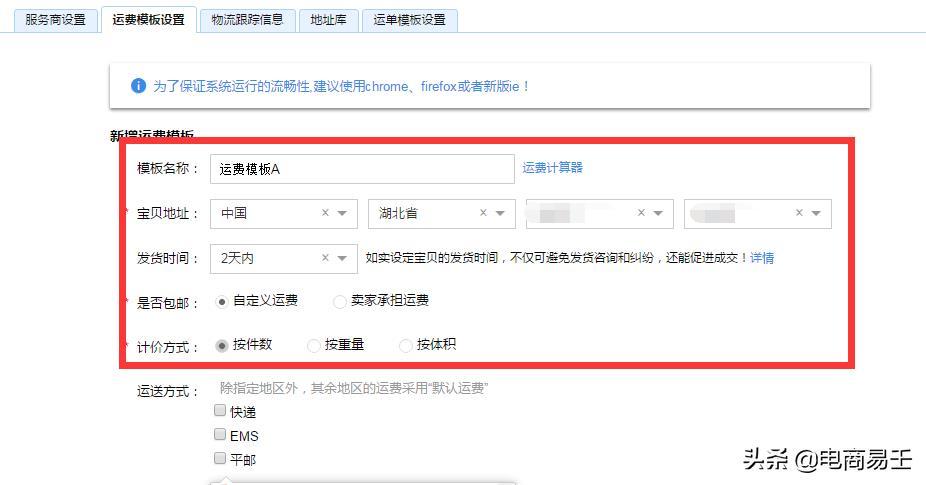This screenshot has width=926, height=485.
Task: Click the chrome/firefox browser recommendation notice text
Action: pyautogui.click(x=341, y=86)
